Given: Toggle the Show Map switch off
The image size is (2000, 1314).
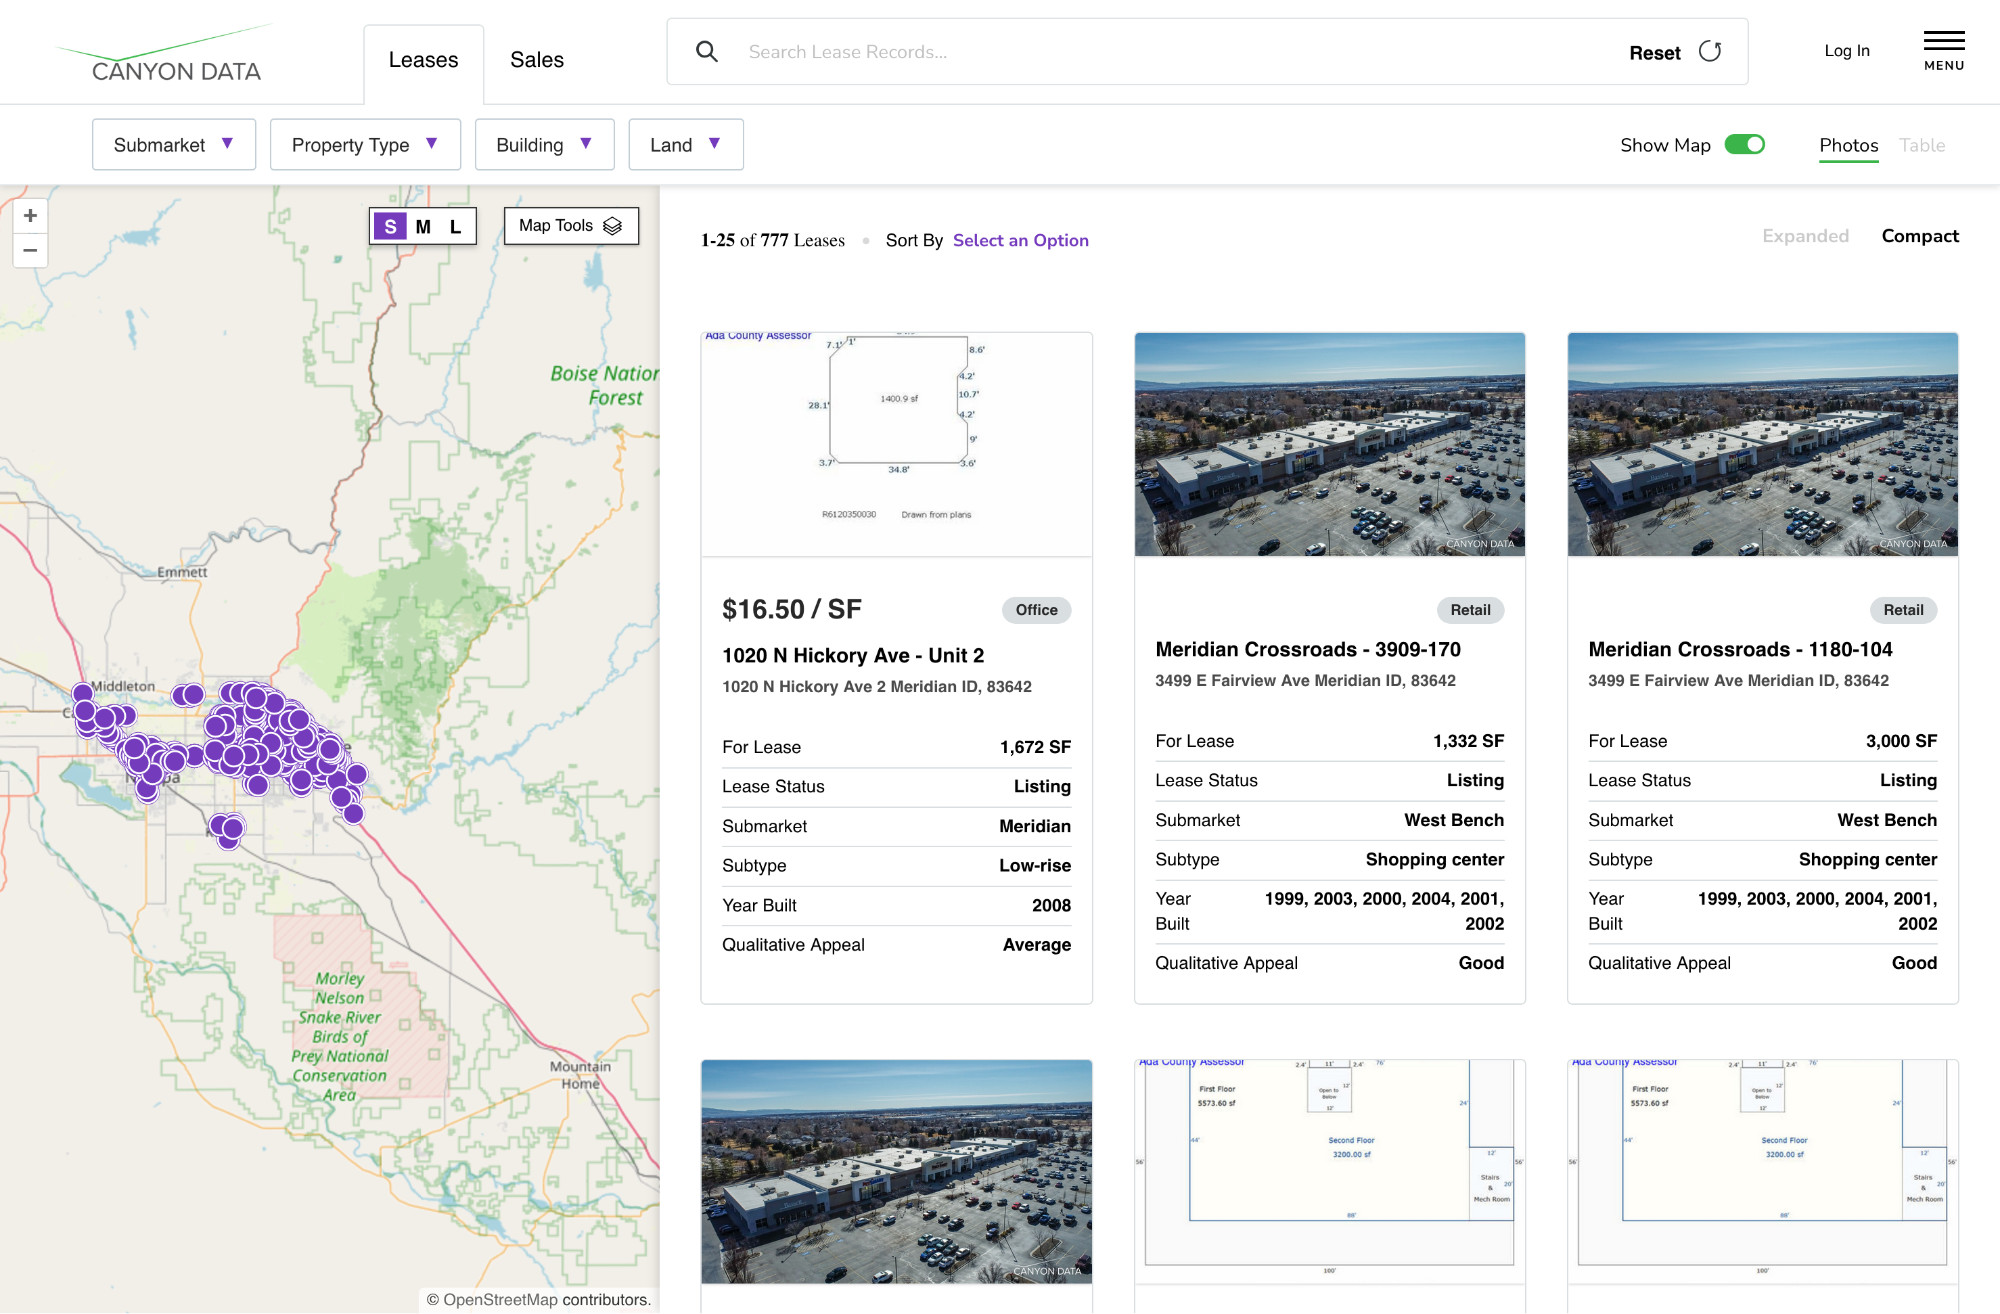Looking at the screenshot, I should pos(1745,145).
